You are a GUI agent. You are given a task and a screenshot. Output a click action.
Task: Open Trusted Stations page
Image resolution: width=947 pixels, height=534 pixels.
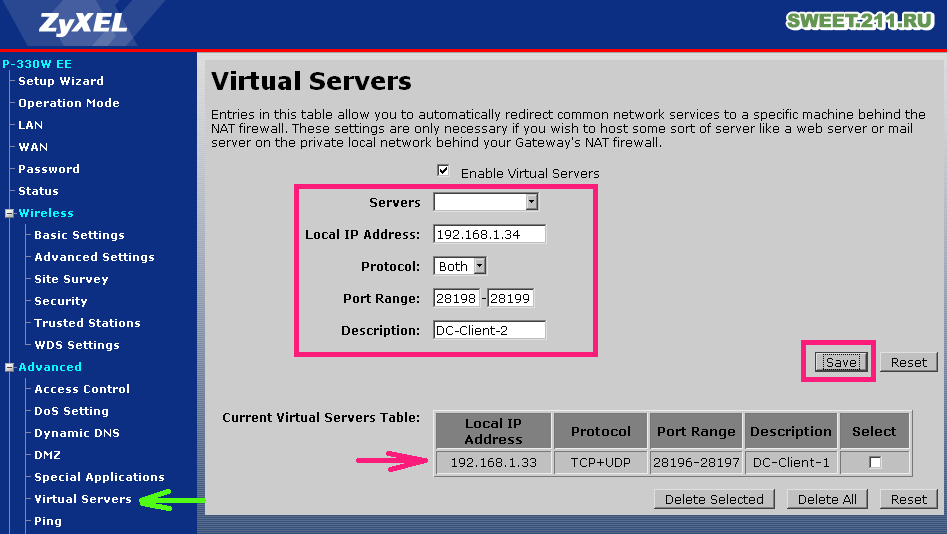point(87,323)
